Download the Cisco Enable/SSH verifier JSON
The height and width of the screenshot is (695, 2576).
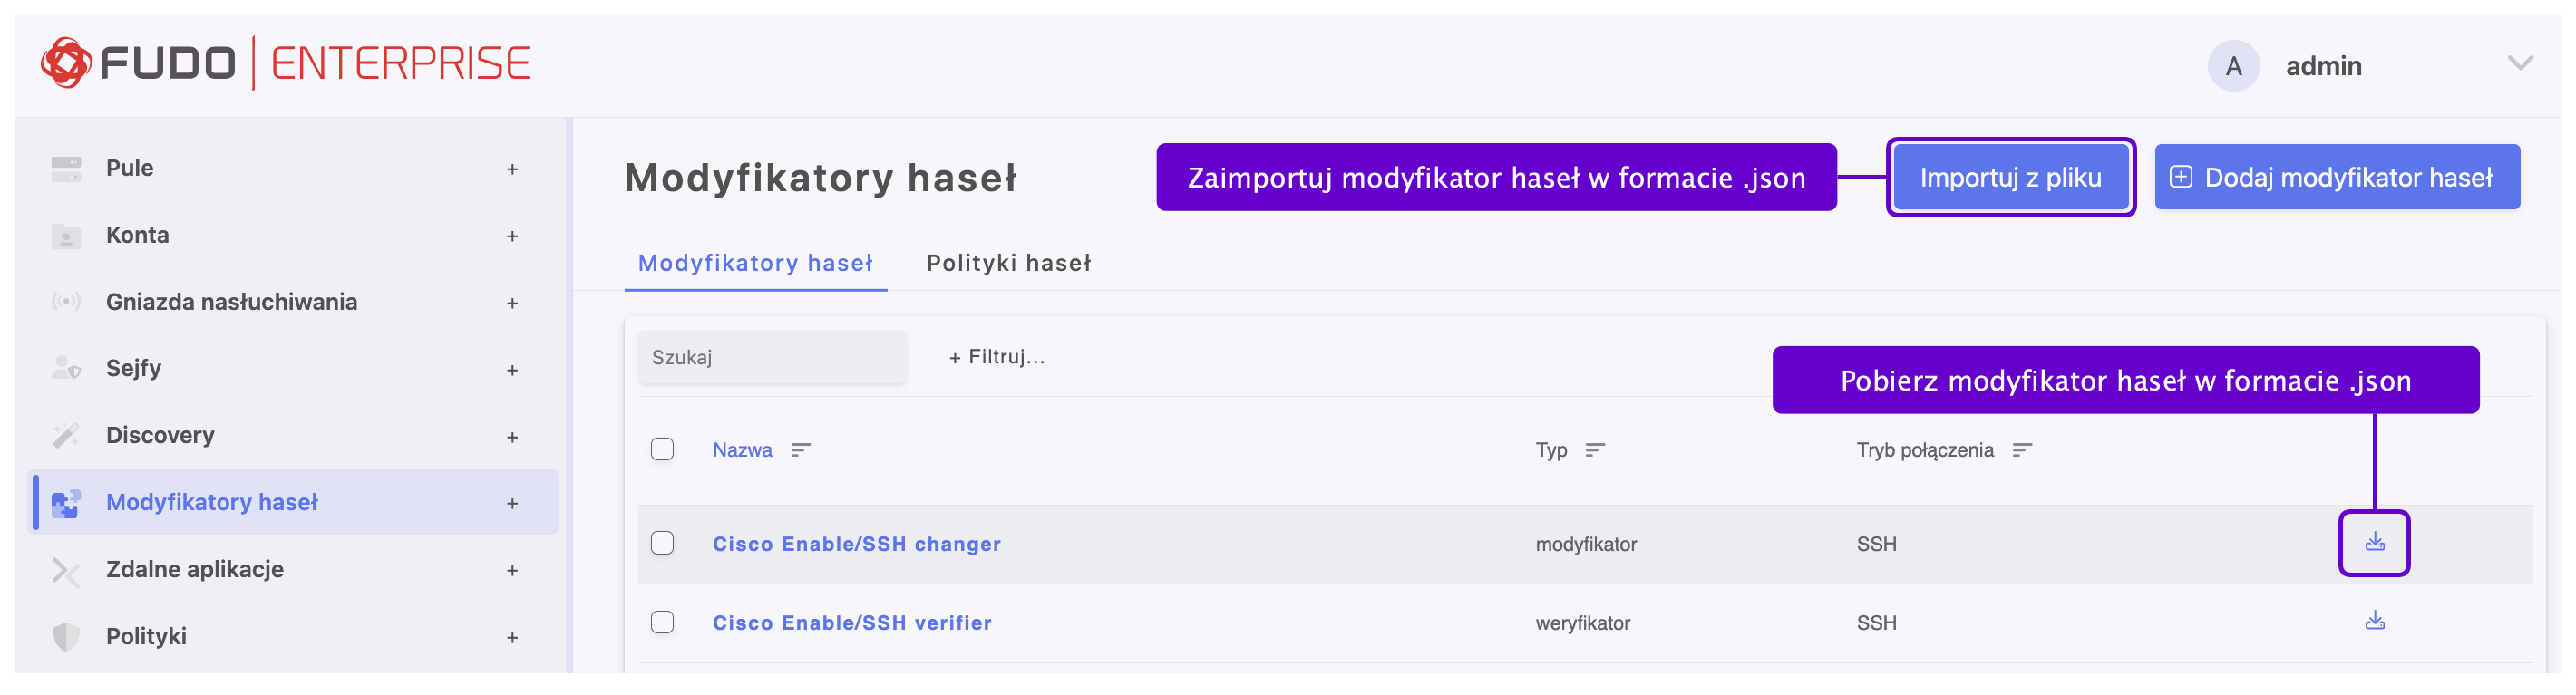coord(2374,622)
